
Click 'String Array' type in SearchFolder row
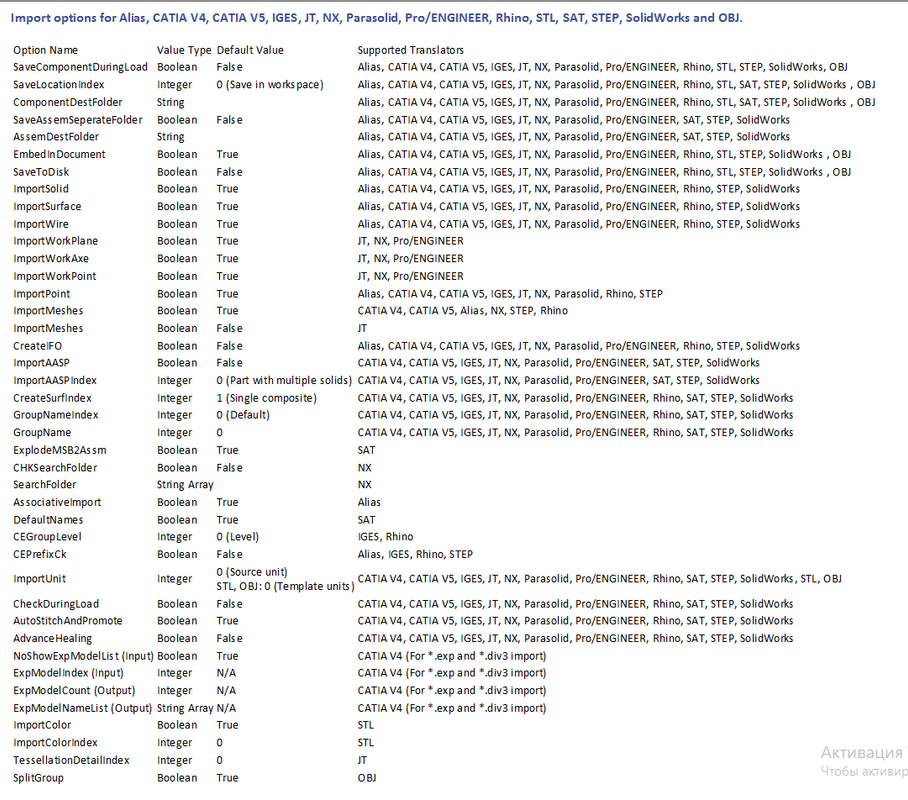[x=185, y=485]
